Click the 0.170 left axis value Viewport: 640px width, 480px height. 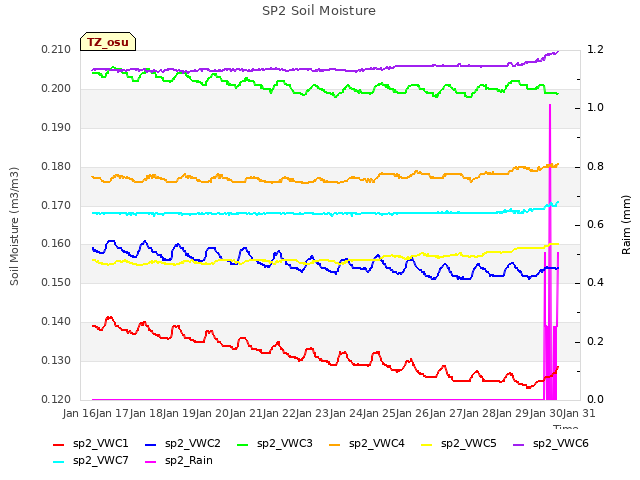pyautogui.click(x=56, y=205)
